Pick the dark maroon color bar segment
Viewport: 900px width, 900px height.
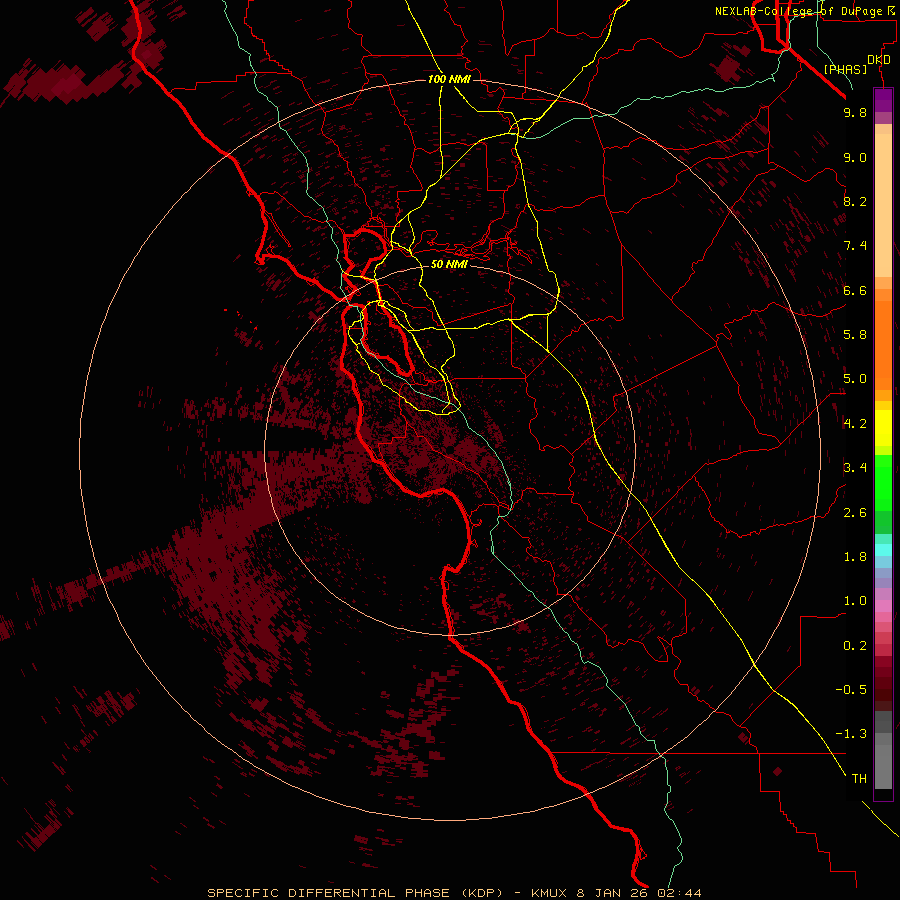point(883,684)
